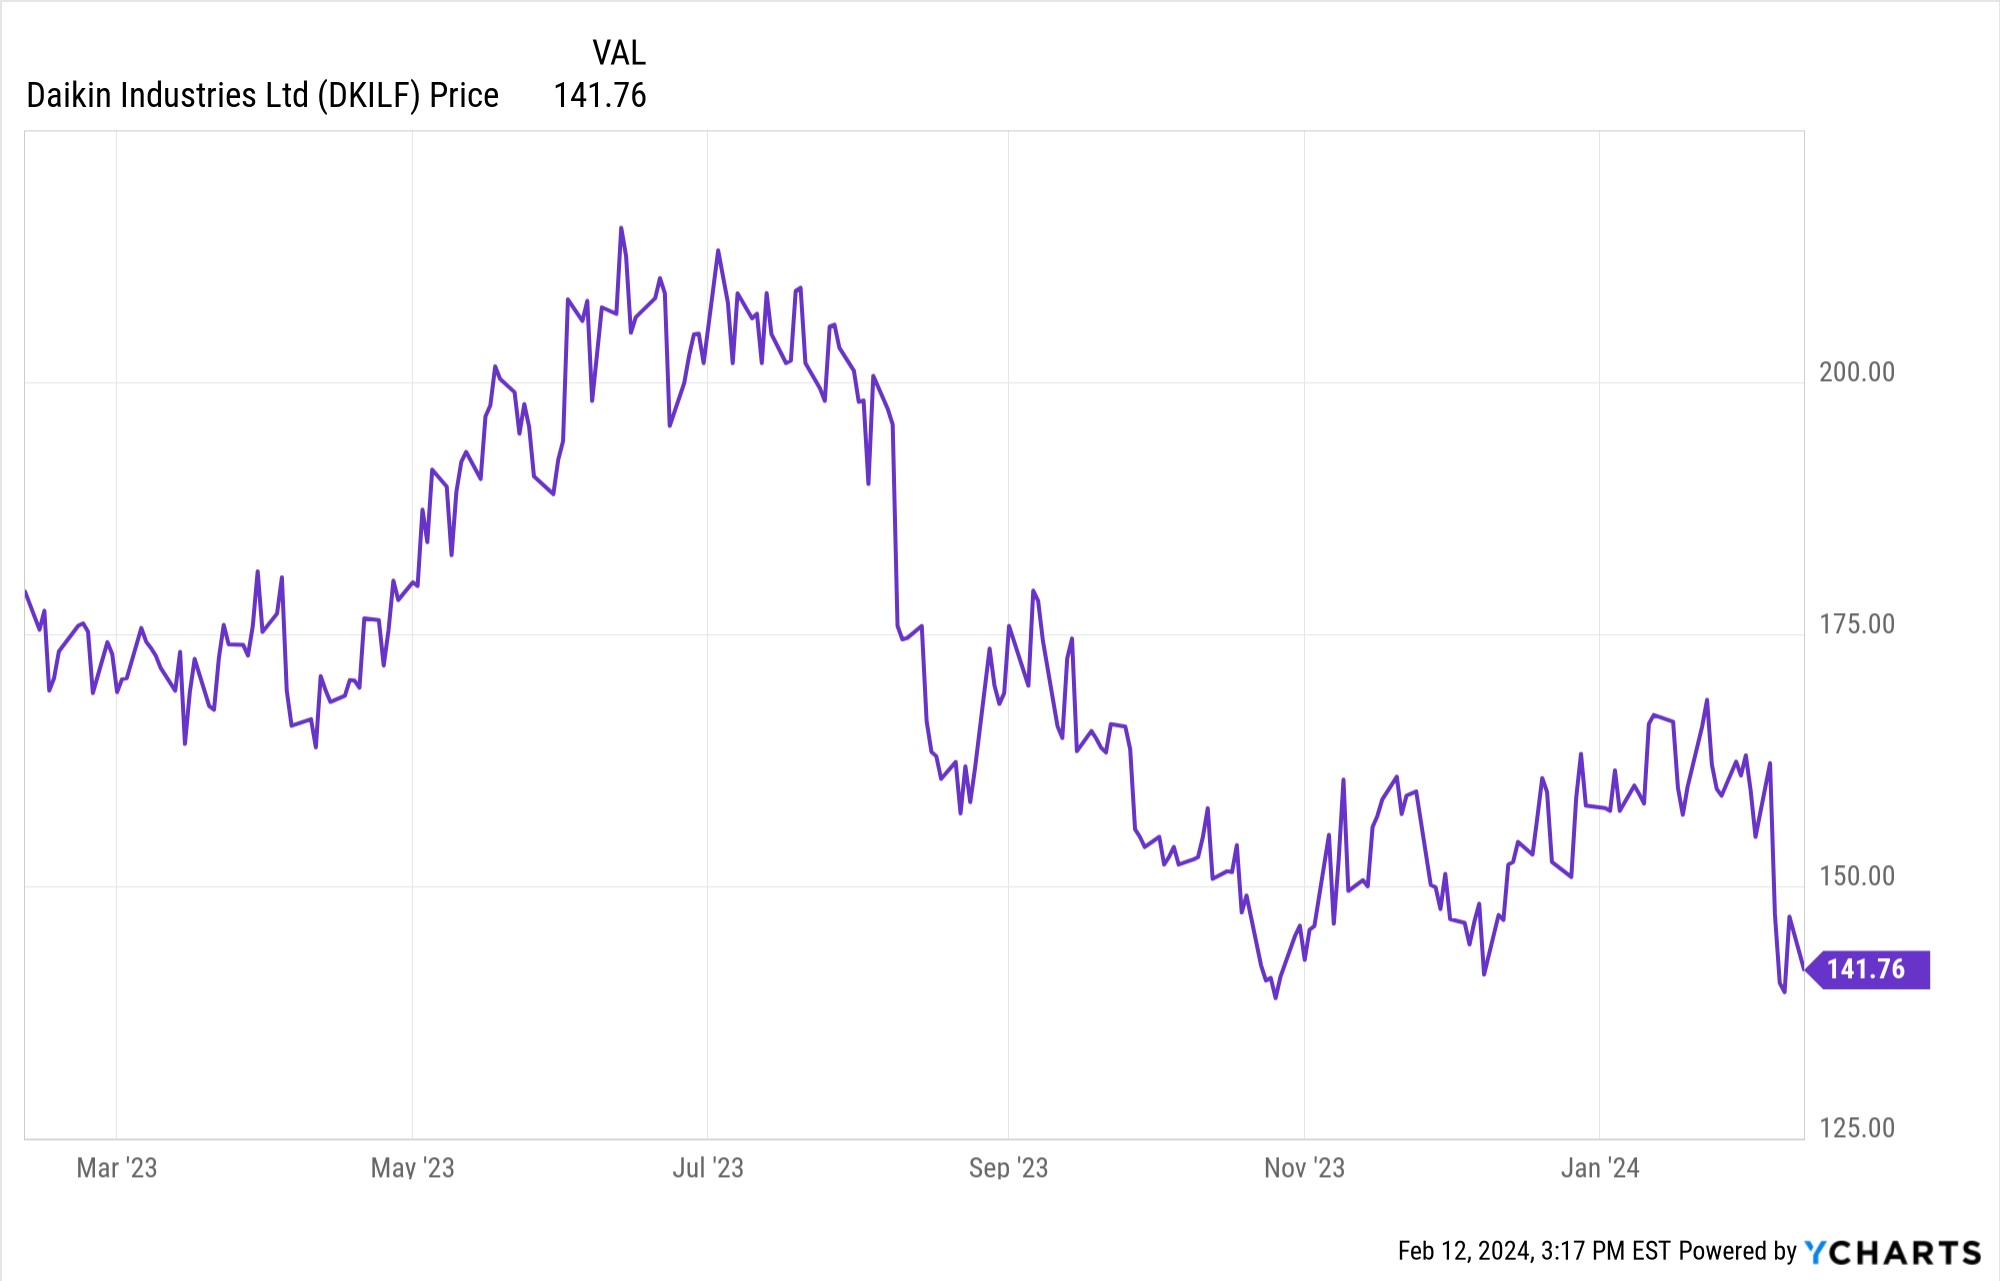Screen dimensions: 2000x1281
Task: Select the Mar '23 axis label
Action: [x=117, y=1168]
